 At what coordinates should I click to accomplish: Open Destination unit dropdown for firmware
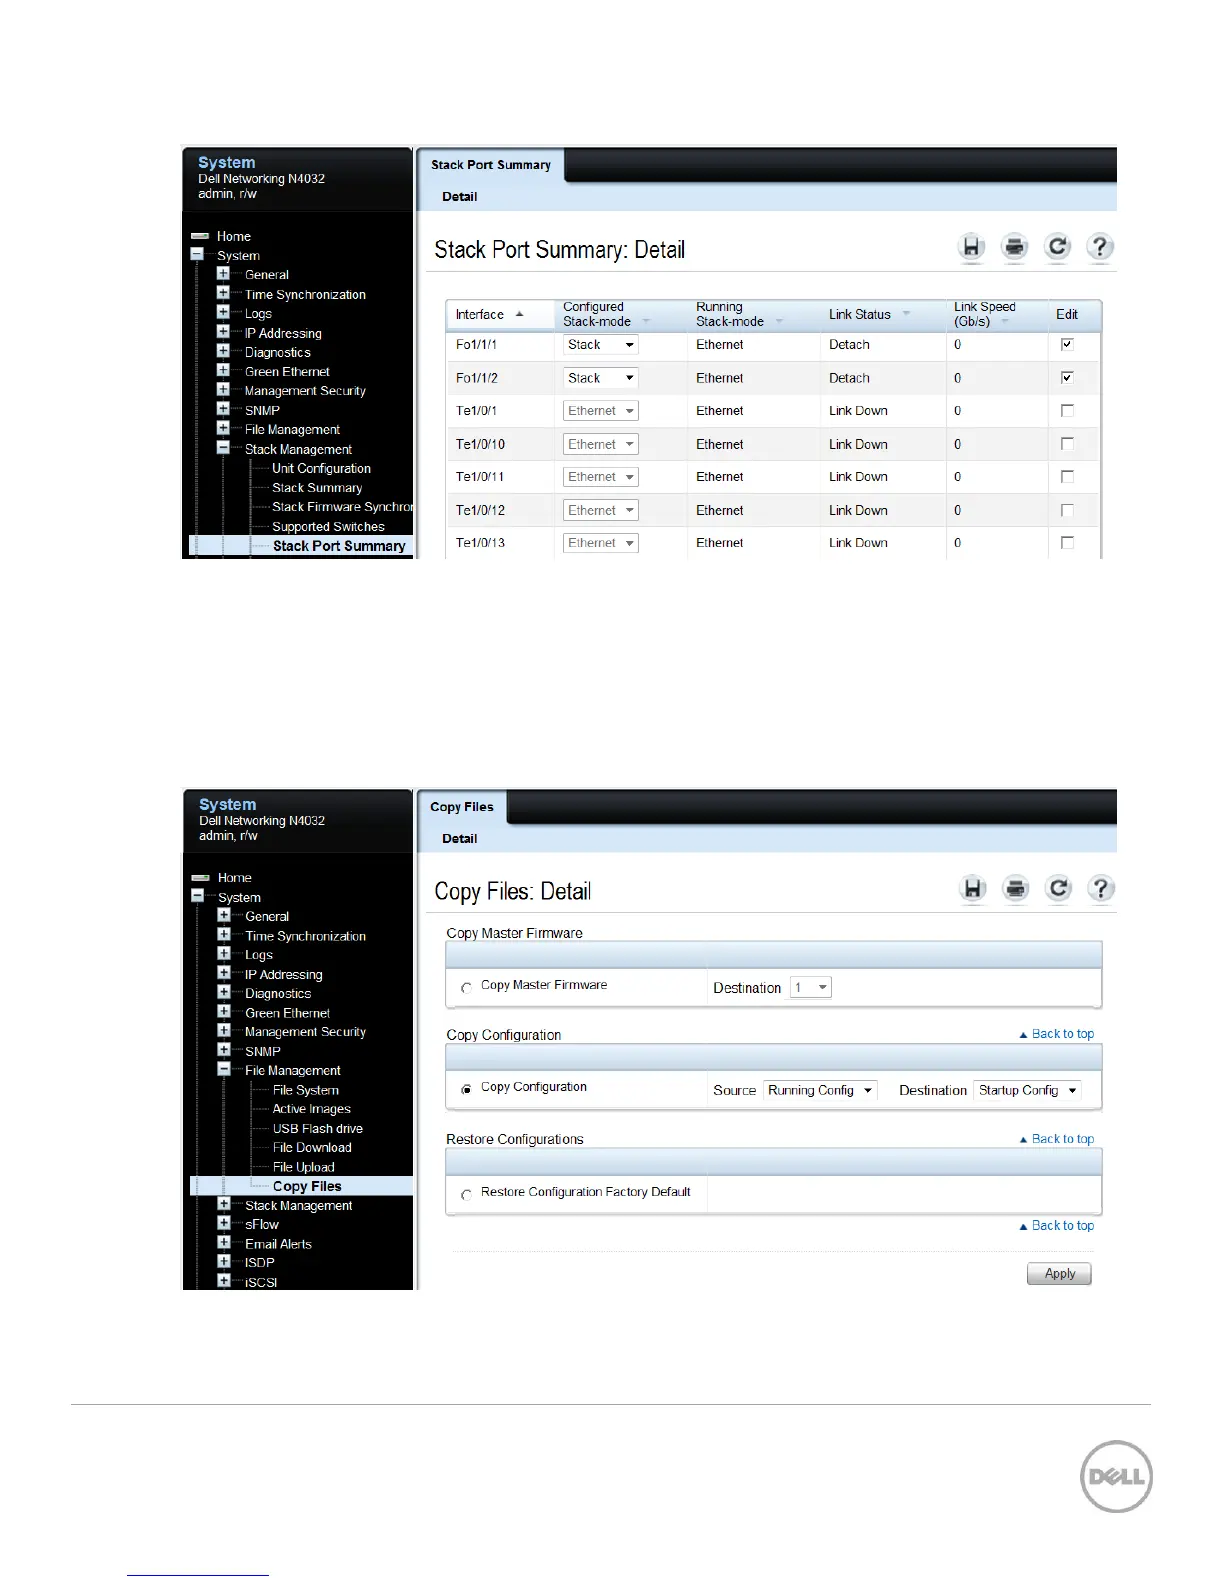(811, 987)
